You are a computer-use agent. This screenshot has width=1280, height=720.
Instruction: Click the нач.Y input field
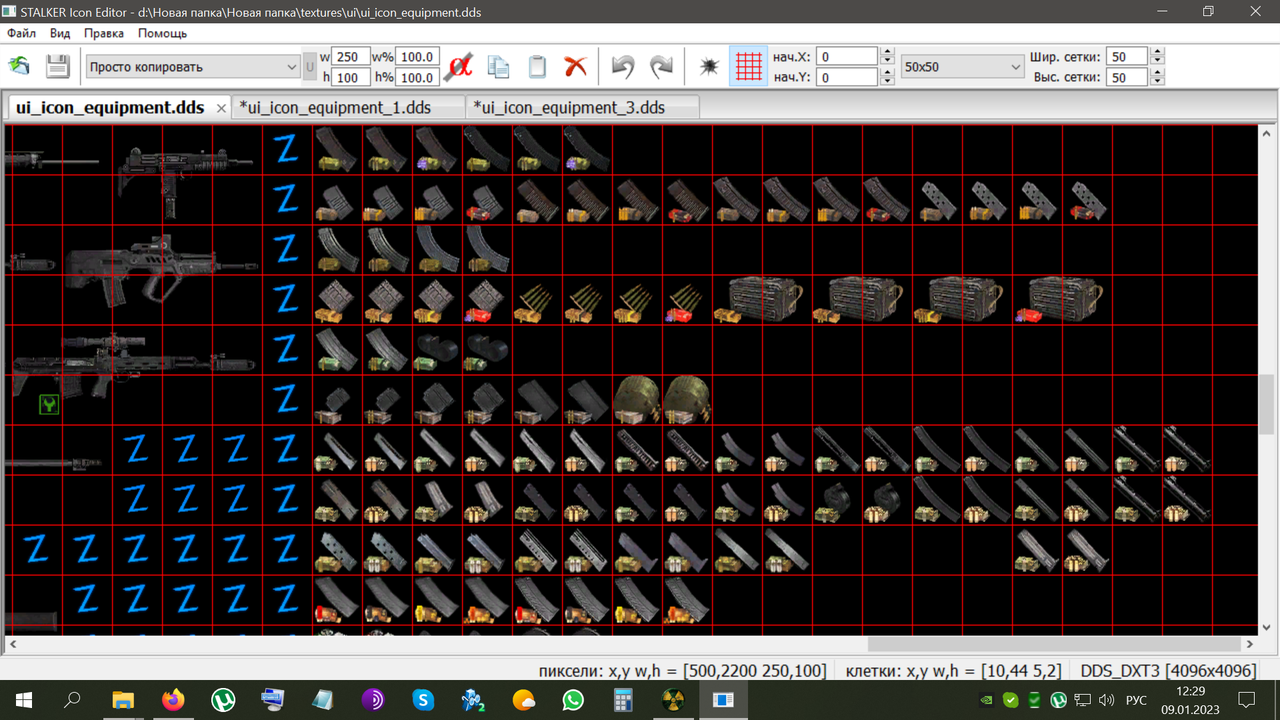(848, 77)
